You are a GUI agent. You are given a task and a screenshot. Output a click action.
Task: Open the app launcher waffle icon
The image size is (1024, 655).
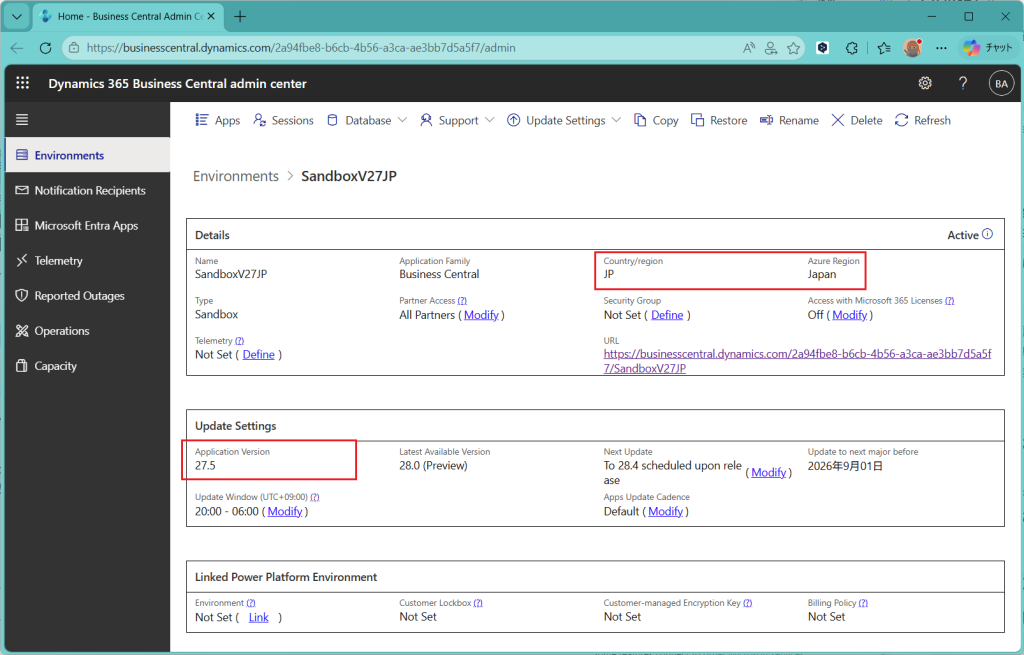click(22, 84)
